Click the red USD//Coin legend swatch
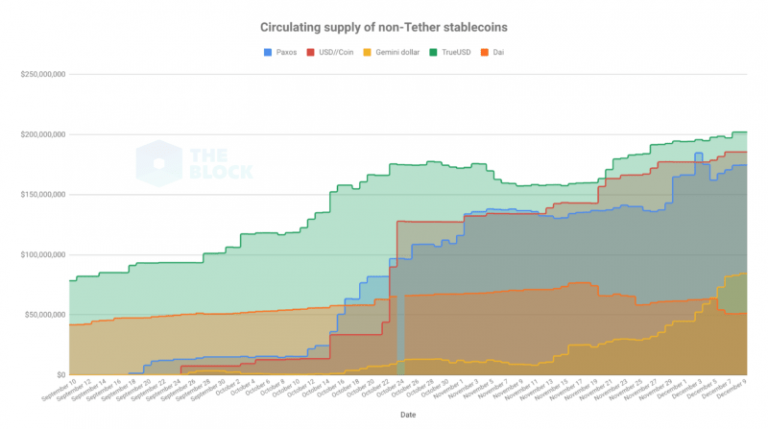 (x=311, y=52)
